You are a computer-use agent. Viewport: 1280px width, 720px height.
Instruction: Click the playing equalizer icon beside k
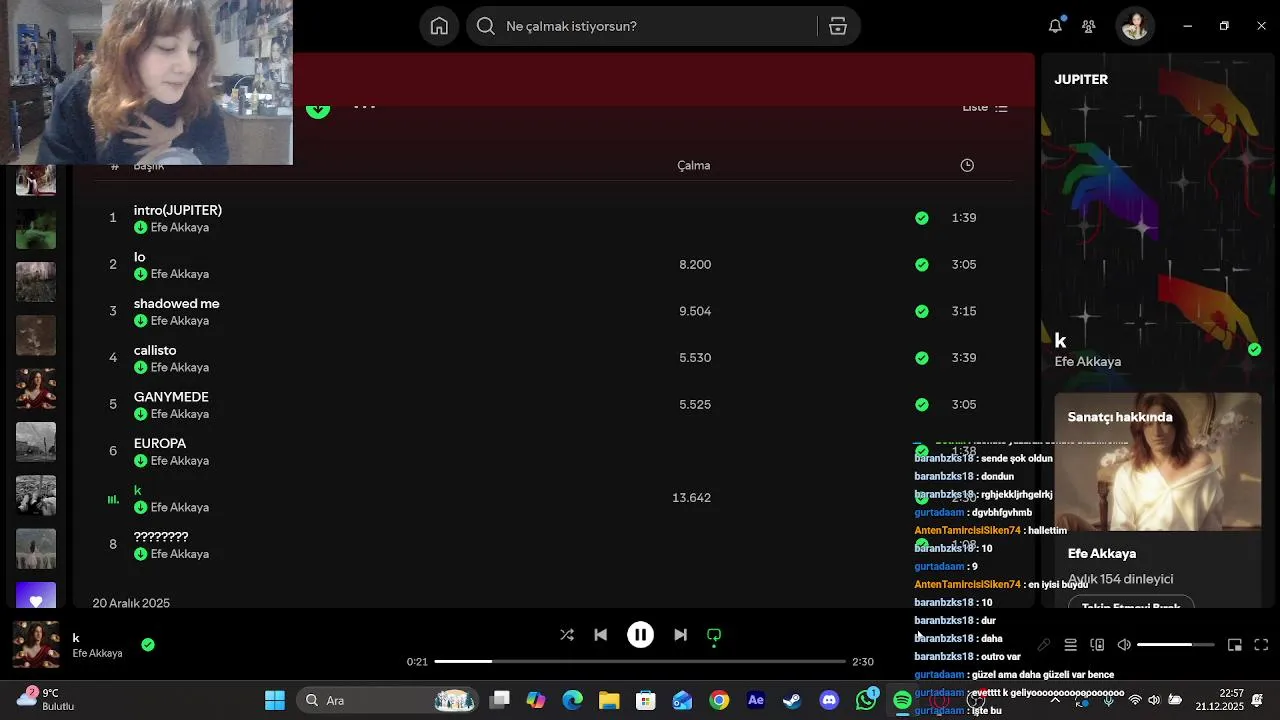pos(113,498)
